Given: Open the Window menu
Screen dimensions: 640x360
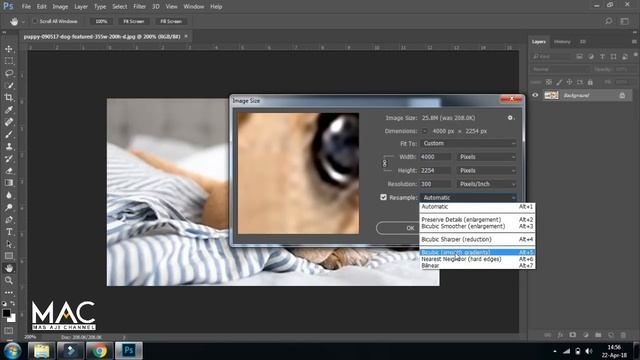Looking at the screenshot, I should [193, 7].
